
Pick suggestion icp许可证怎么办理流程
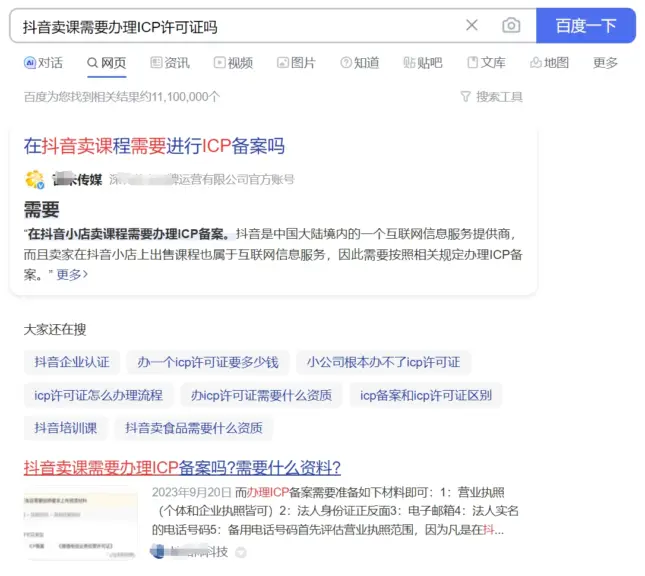[x=98, y=395]
